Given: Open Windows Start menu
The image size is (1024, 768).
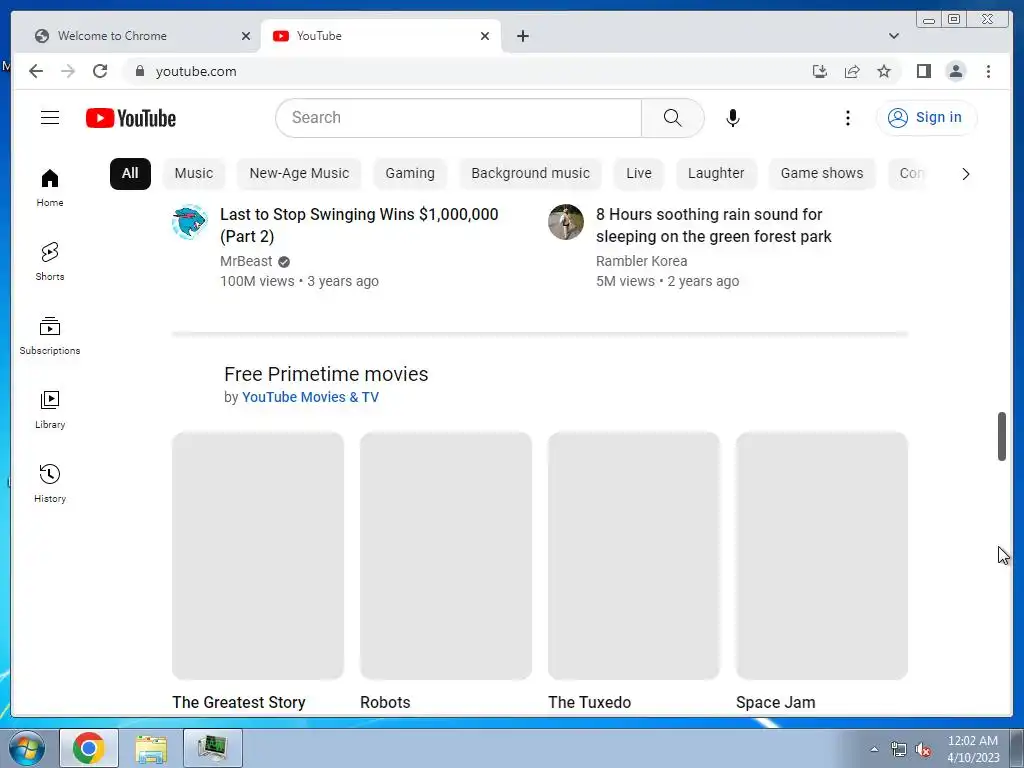Looking at the screenshot, I should tap(27, 748).
